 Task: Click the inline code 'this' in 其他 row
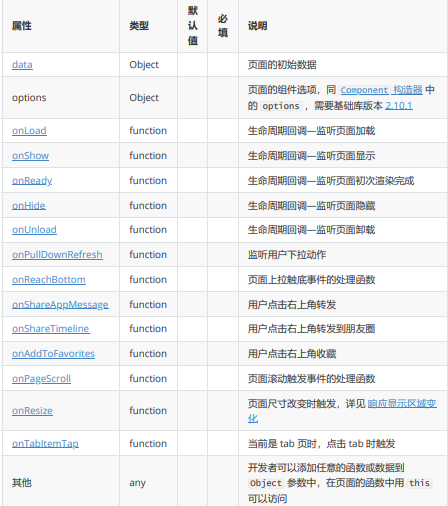(x=419, y=483)
